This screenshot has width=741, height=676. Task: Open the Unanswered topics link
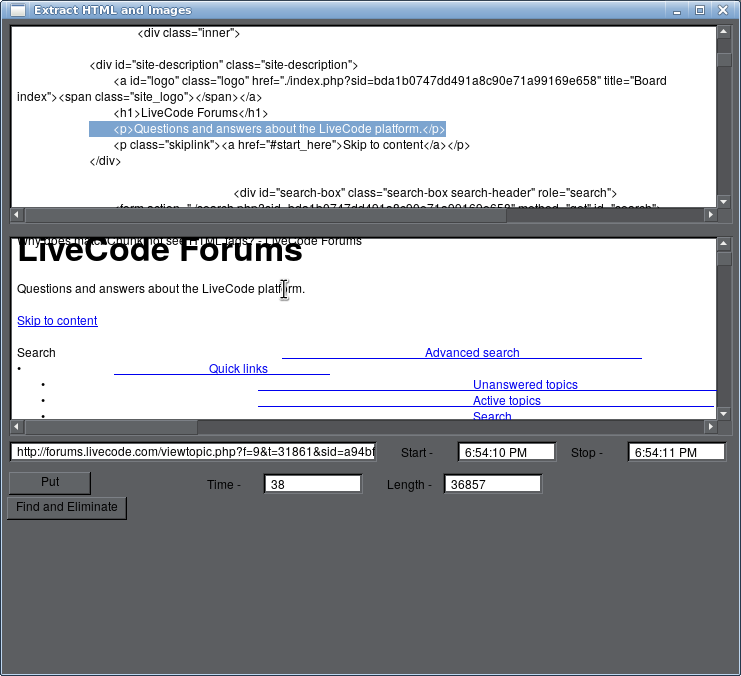pyautogui.click(x=525, y=385)
